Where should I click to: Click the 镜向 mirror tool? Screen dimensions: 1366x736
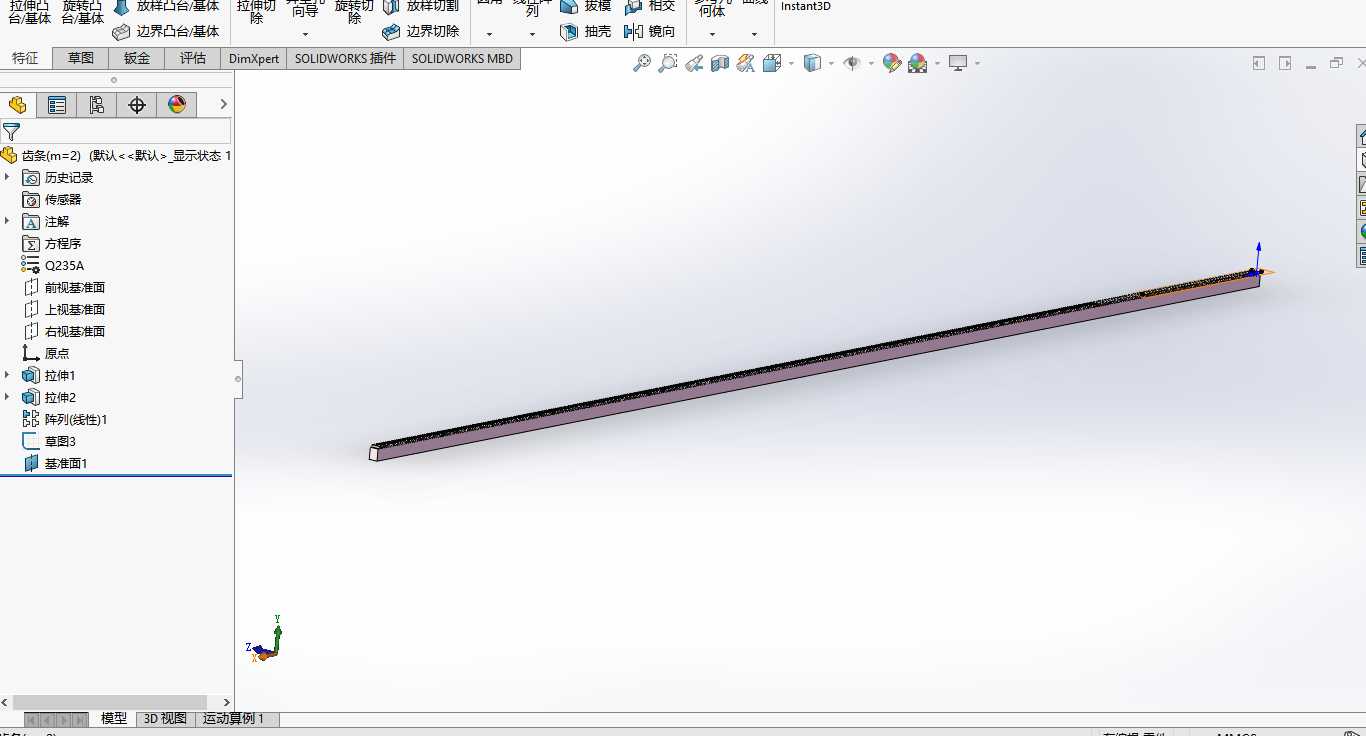click(x=649, y=31)
